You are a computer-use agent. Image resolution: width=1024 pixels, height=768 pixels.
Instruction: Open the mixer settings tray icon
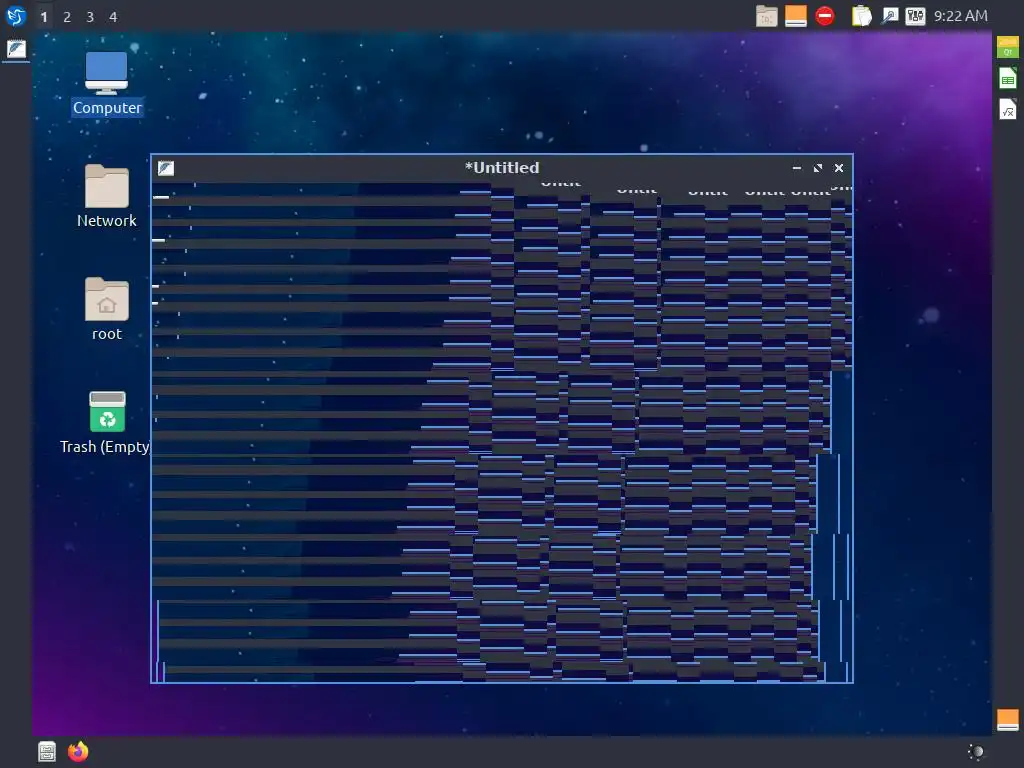pyautogui.click(x=915, y=16)
